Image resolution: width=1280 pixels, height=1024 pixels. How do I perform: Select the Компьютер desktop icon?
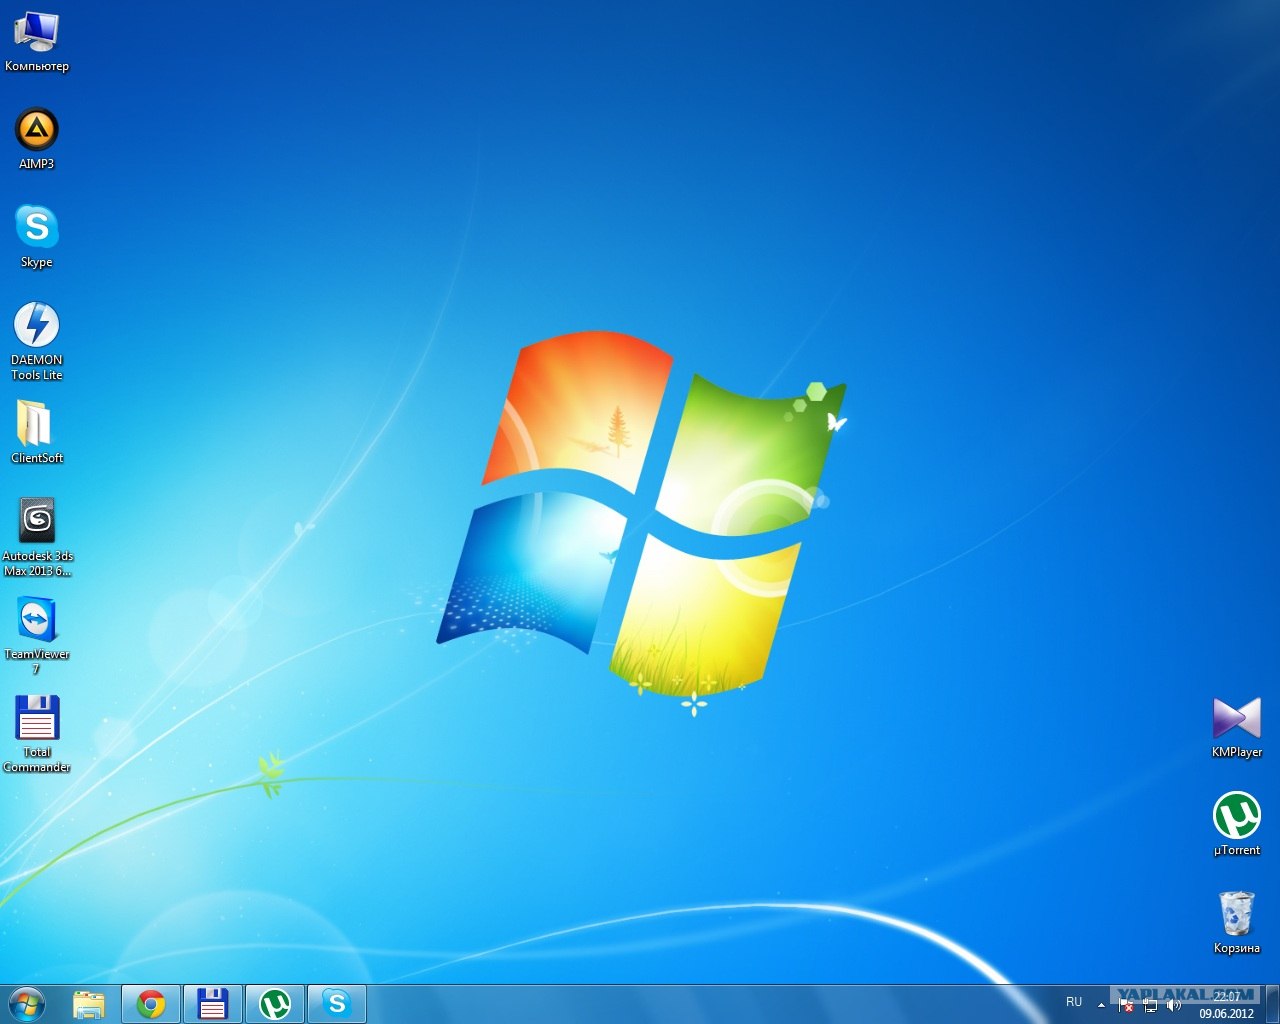36,43
